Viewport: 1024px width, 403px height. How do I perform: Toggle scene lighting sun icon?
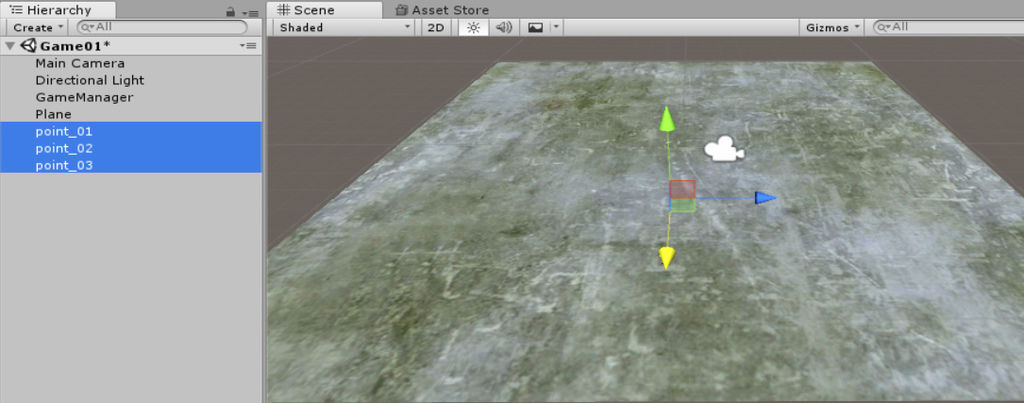(473, 27)
